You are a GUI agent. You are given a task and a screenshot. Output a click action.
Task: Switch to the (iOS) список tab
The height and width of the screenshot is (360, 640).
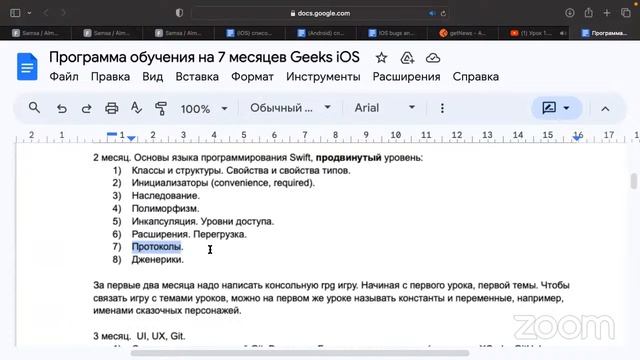coord(249,33)
